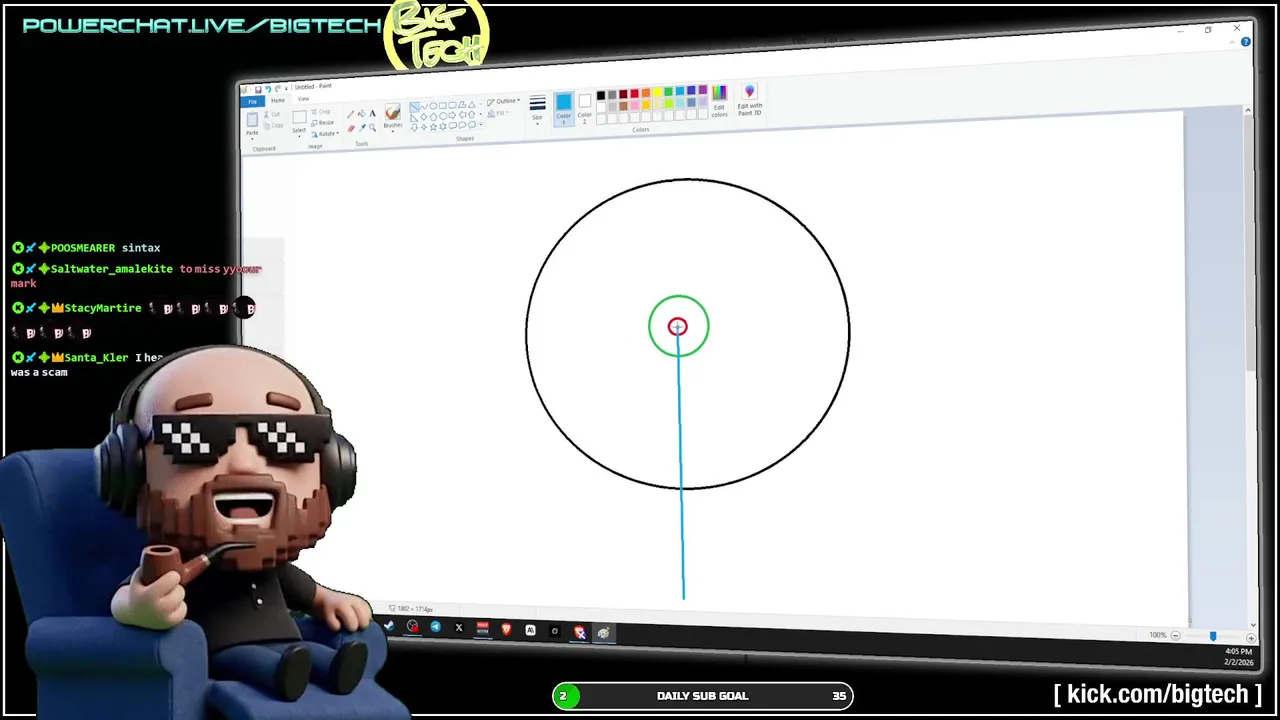This screenshot has width=1280, height=720.
Task: Click the zoom slider handle
Action: click(x=1213, y=636)
